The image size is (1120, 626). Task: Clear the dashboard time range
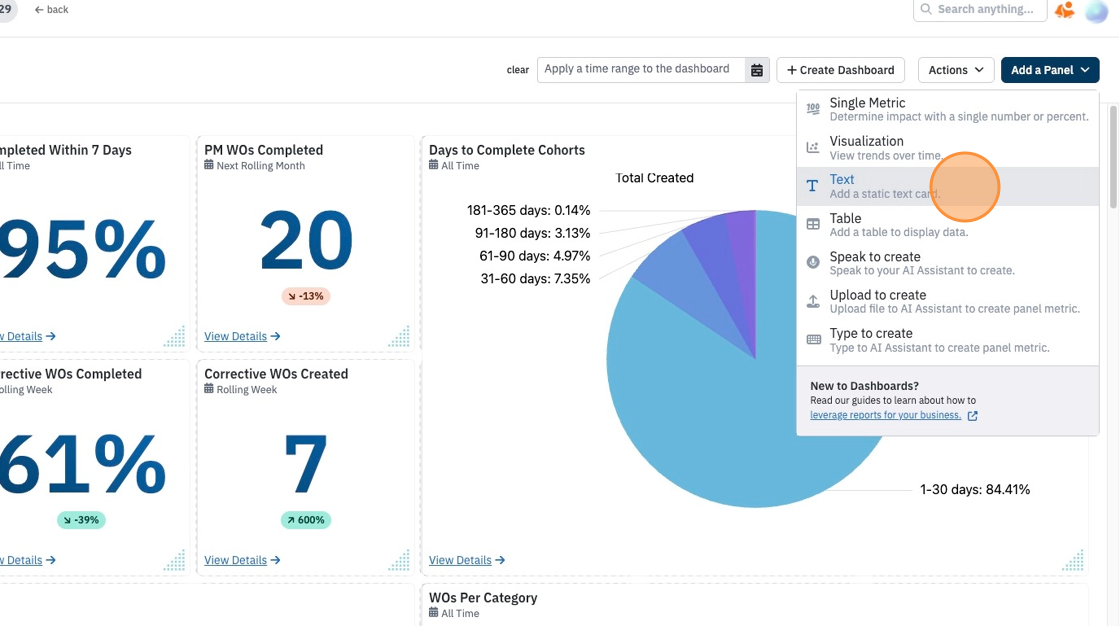click(518, 70)
